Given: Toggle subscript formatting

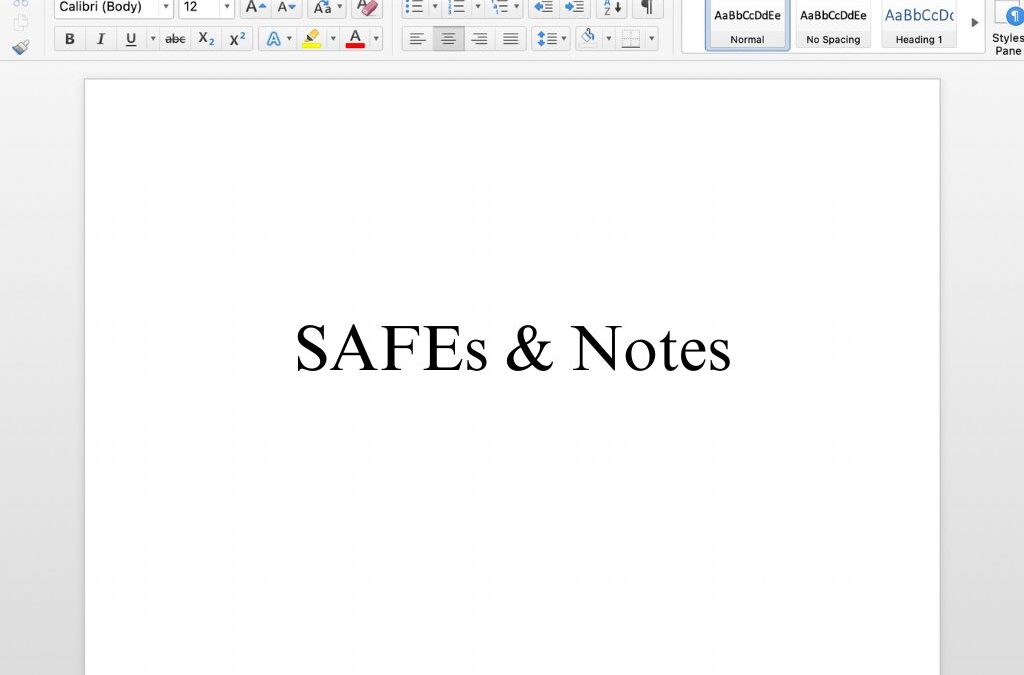Looking at the screenshot, I should coord(206,39).
